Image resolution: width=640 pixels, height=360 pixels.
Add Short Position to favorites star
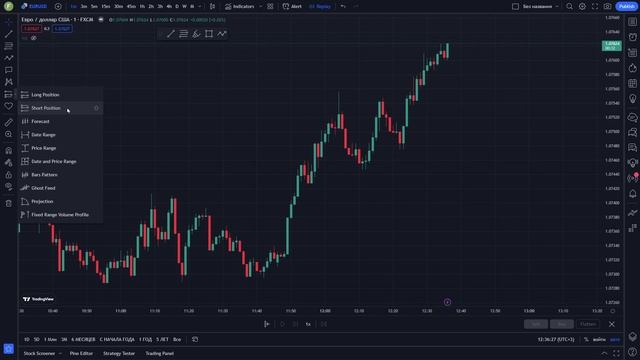click(x=96, y=108)
